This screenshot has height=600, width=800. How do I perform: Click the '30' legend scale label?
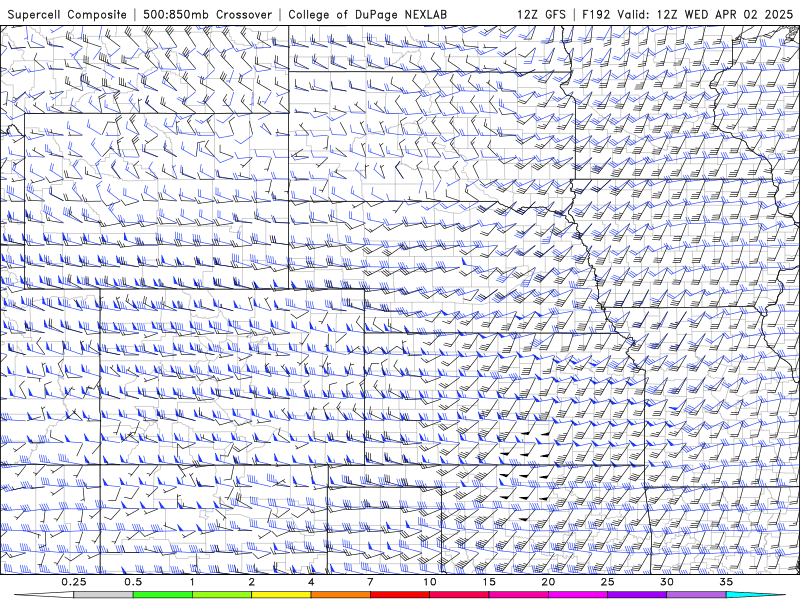(667, 582)
